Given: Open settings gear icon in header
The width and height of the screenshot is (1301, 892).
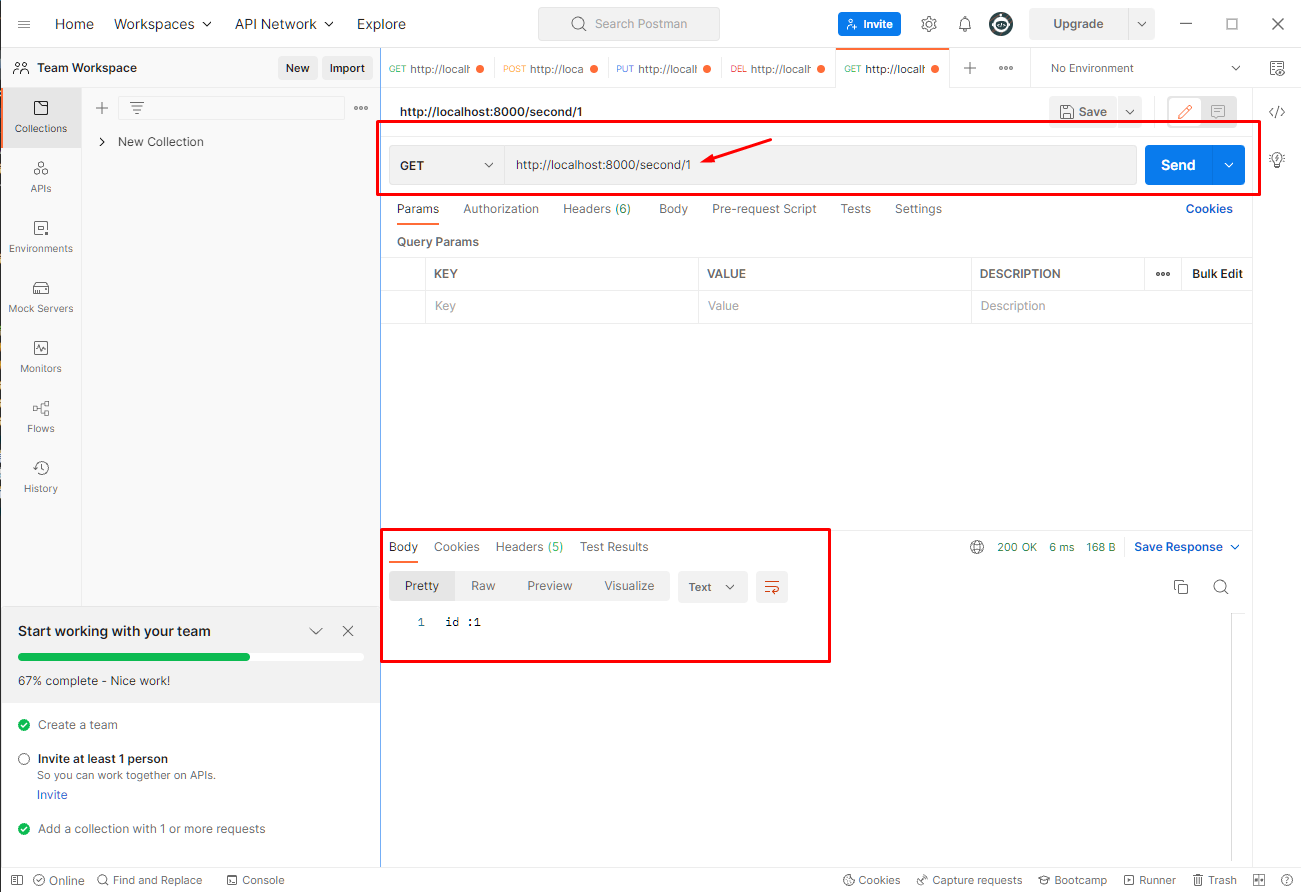Looking at the screenshot, I should coord(929,24).
